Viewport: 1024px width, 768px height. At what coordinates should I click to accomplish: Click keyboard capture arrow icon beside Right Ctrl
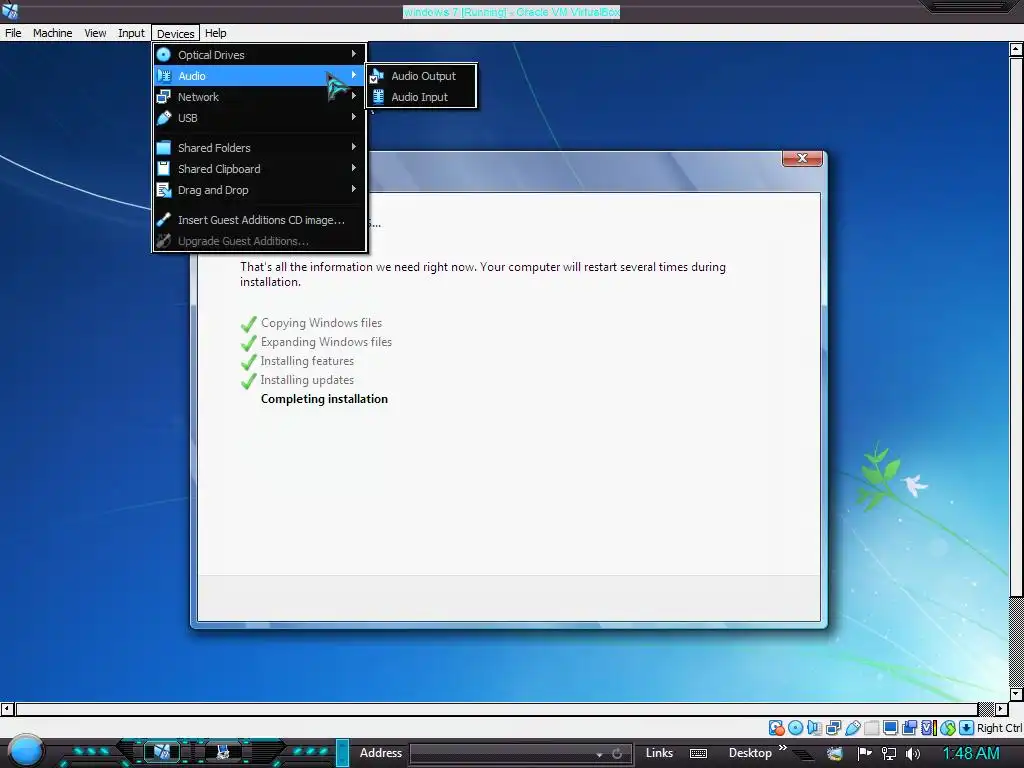(x=967, y=728)
